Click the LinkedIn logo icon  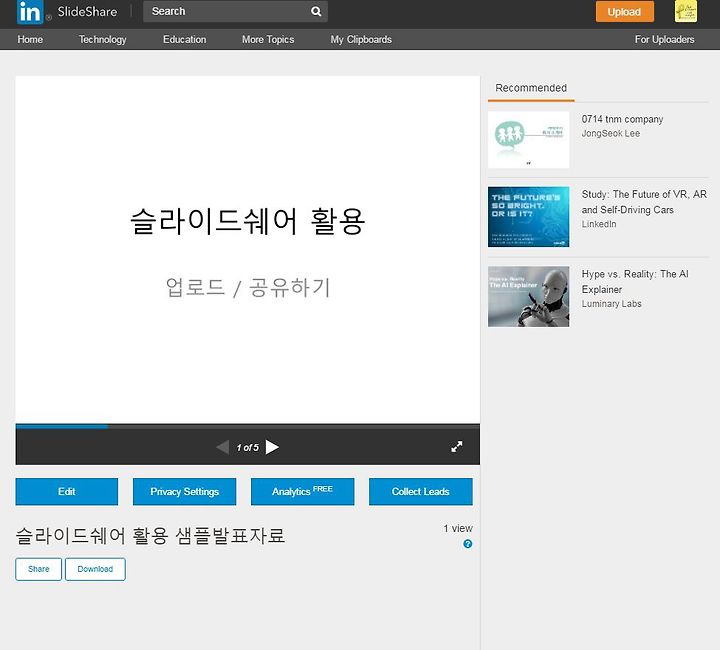(30, 11)
